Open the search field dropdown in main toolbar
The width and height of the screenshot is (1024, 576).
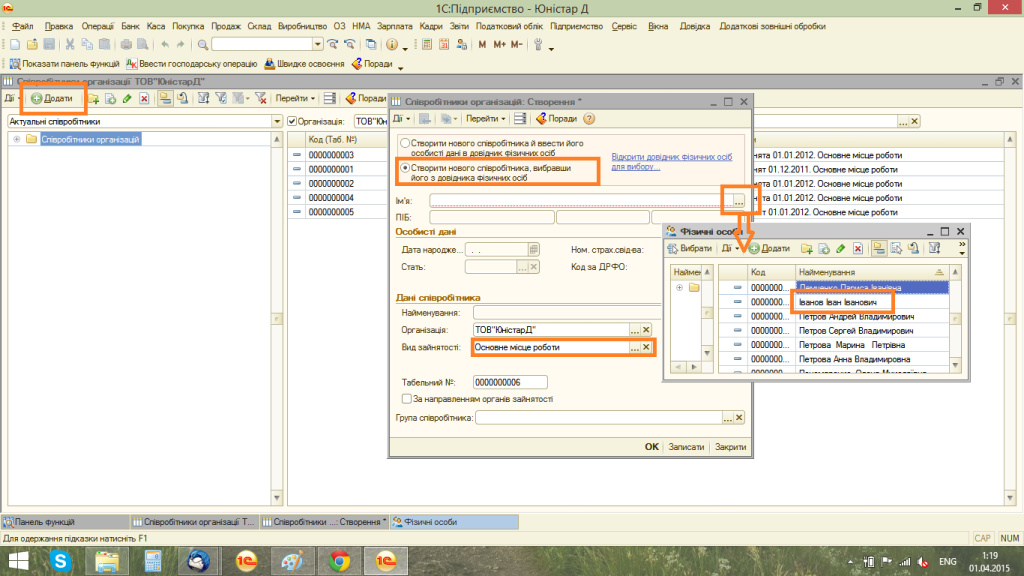(317, 44)
